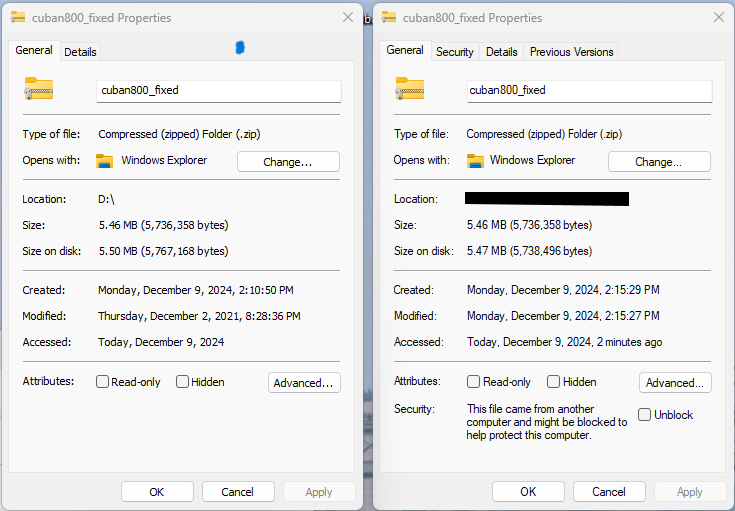
Task: Click Windows Explorer icon in left dialog
Action: 104,161
